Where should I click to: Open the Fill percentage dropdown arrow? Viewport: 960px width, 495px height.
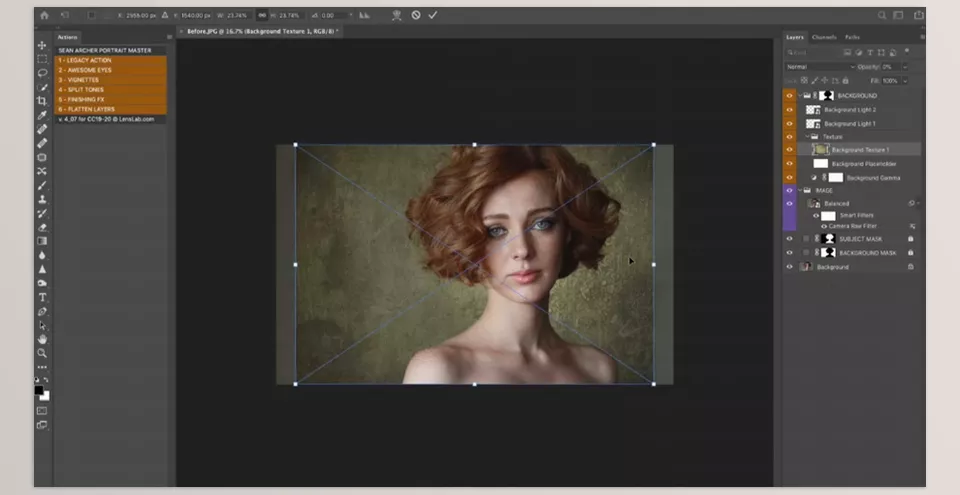coord(905,81)
